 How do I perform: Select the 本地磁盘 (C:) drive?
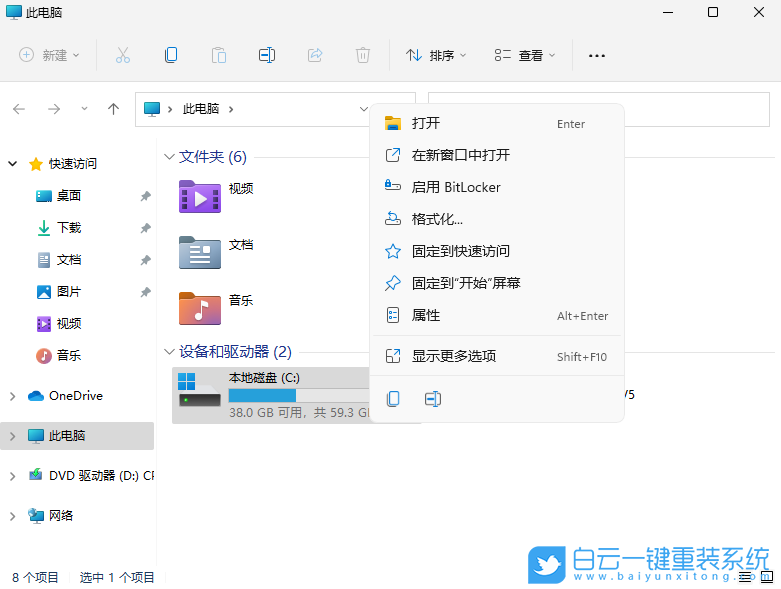tap(271, 396)
